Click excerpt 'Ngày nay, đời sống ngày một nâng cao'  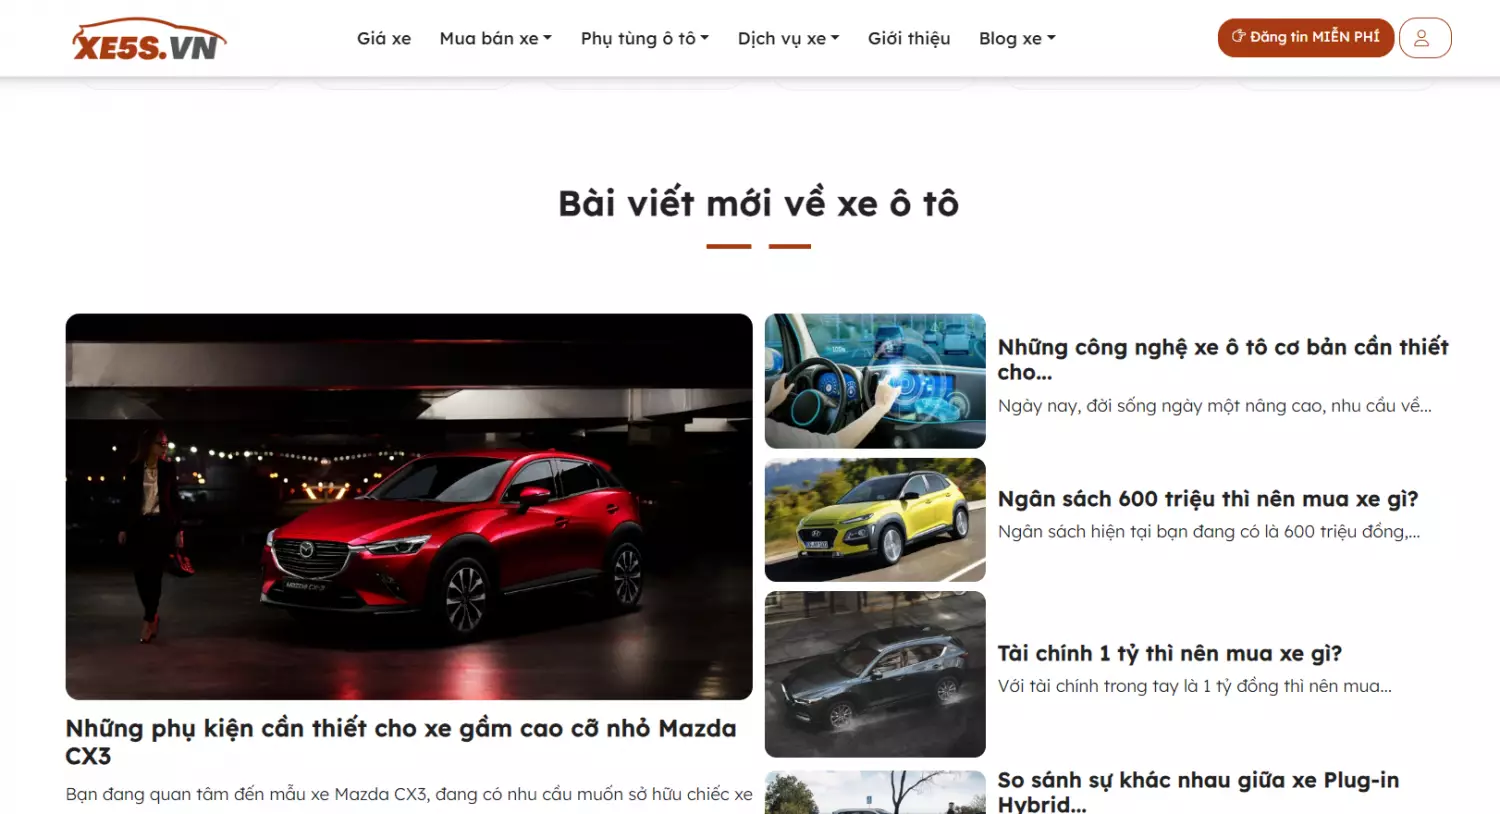(1215, 405)
